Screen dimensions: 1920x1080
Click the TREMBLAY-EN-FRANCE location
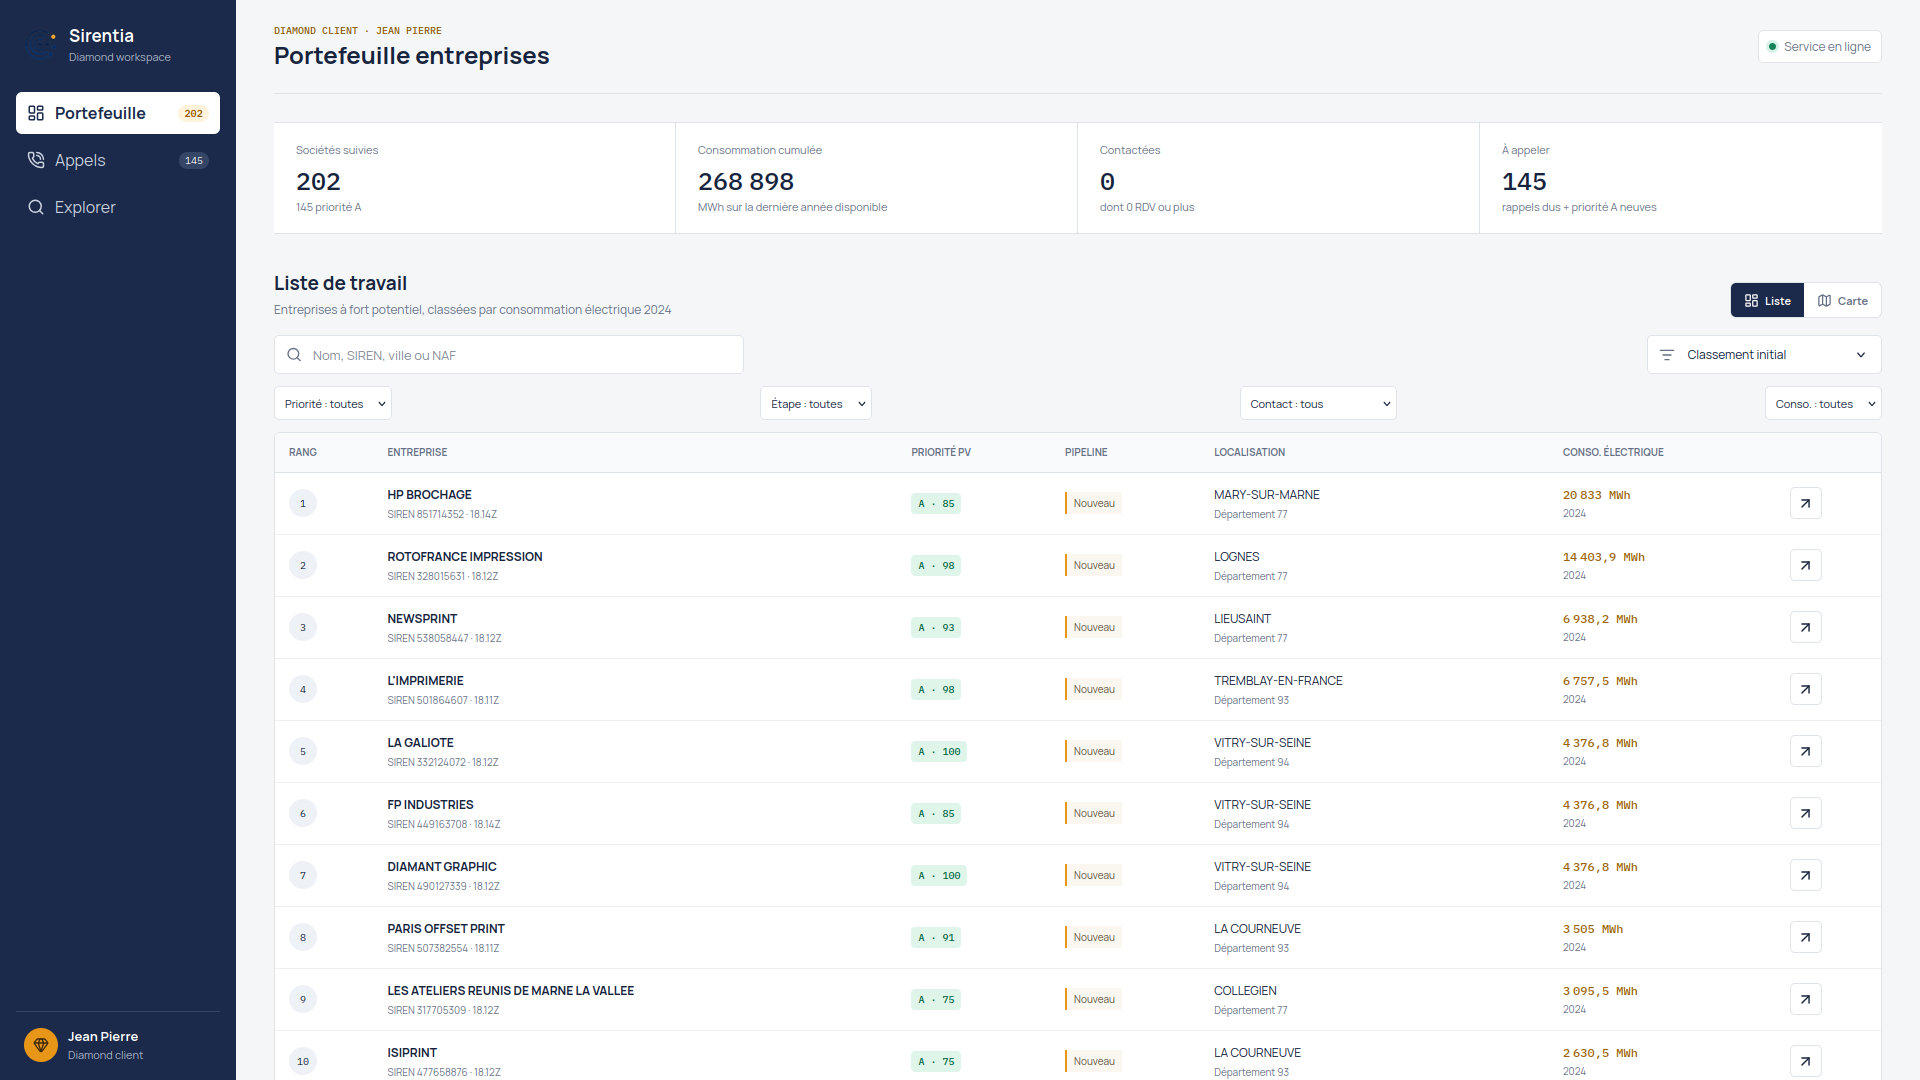[1278, 681]
